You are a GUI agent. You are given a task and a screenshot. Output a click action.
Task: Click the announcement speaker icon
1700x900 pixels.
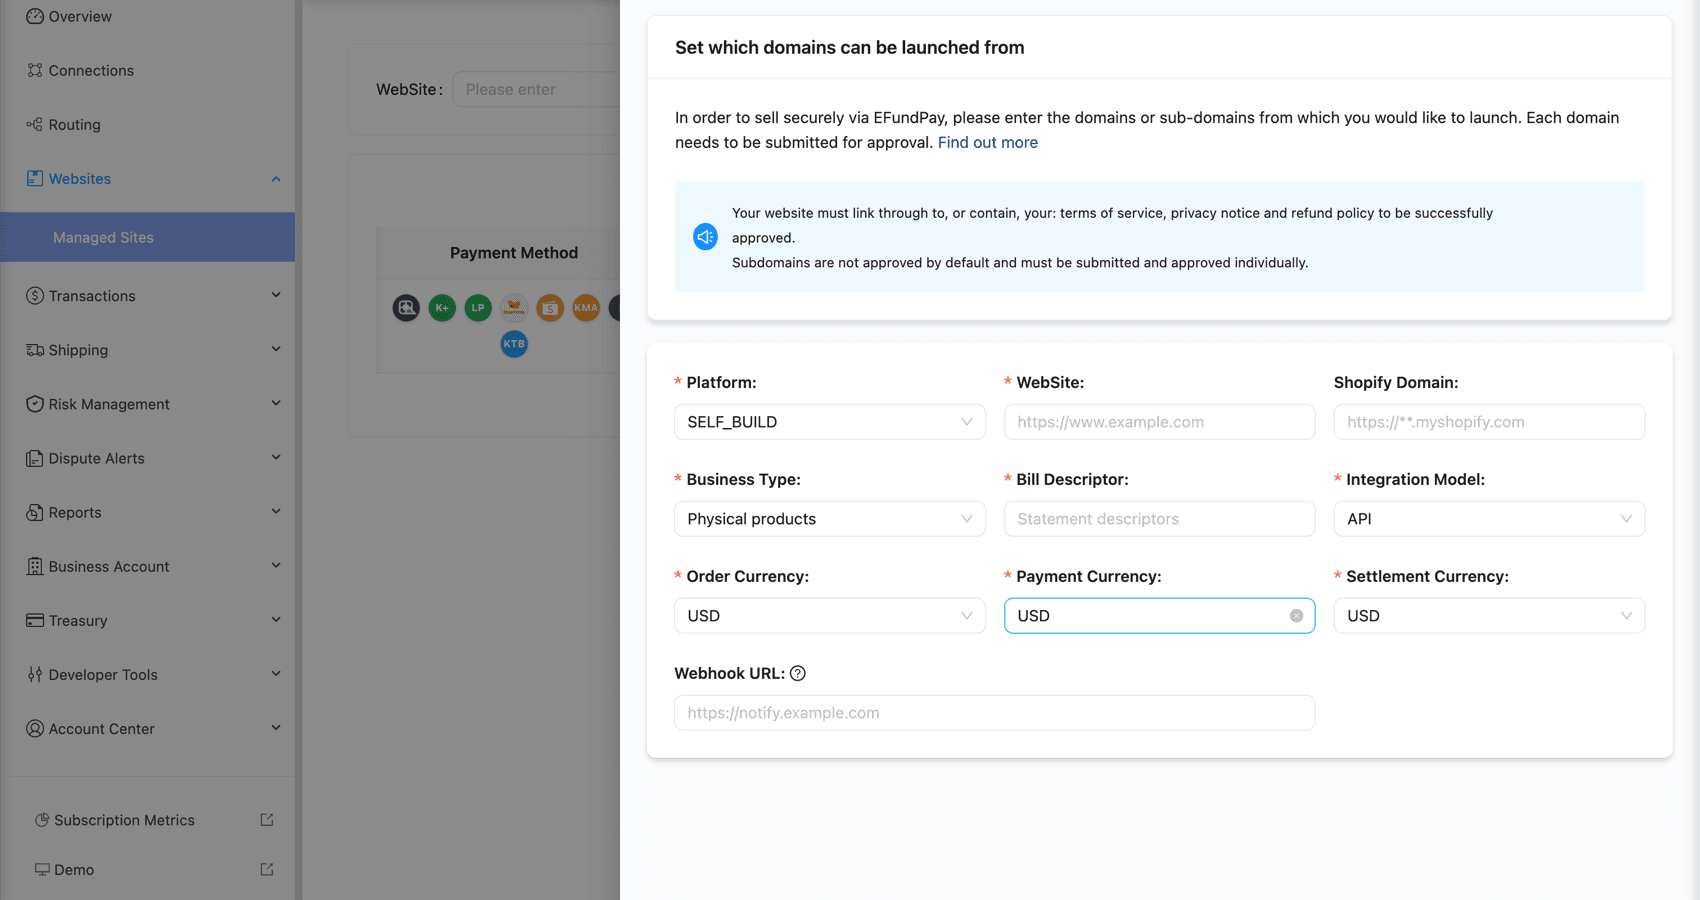click(x=705, y=237)
